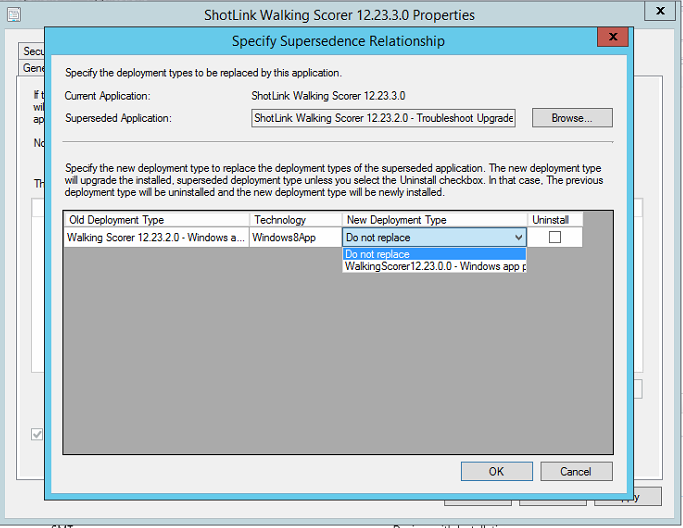The height and width of the screenshot is (528, 683).
Task: Select 'Do not replace' in dropdown list
Action: click(434, 254)
